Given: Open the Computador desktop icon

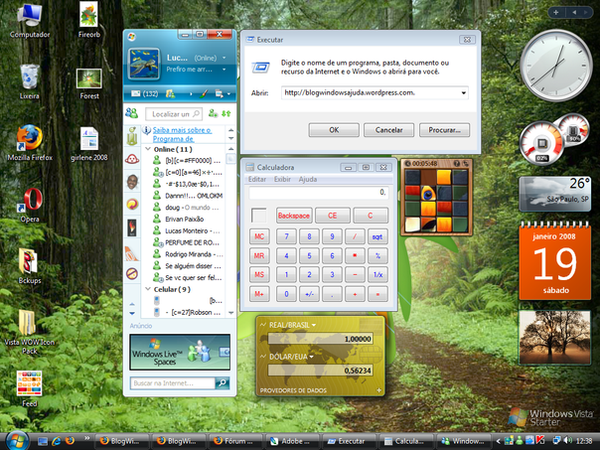Looking at the screenshot, I should click(x=29, y=20).
